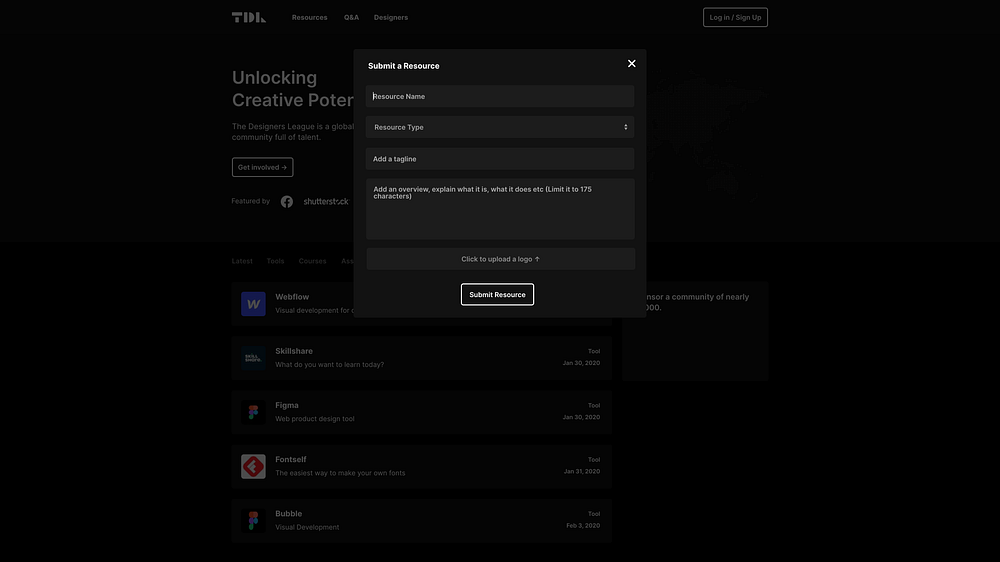The width and height of the screenshot is (1000, 562).
Task: Click the Skillshare logo icon
Action: click(253, 358)
